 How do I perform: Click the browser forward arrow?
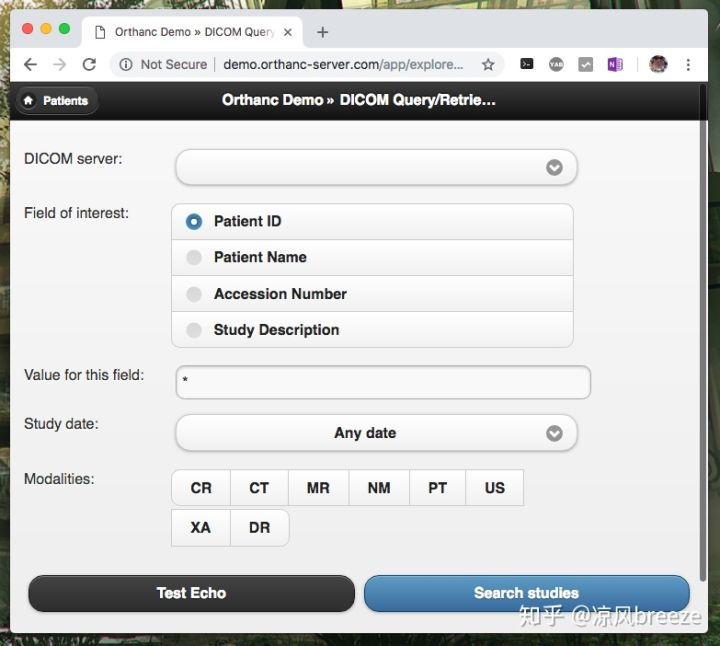tap(60, 64)
